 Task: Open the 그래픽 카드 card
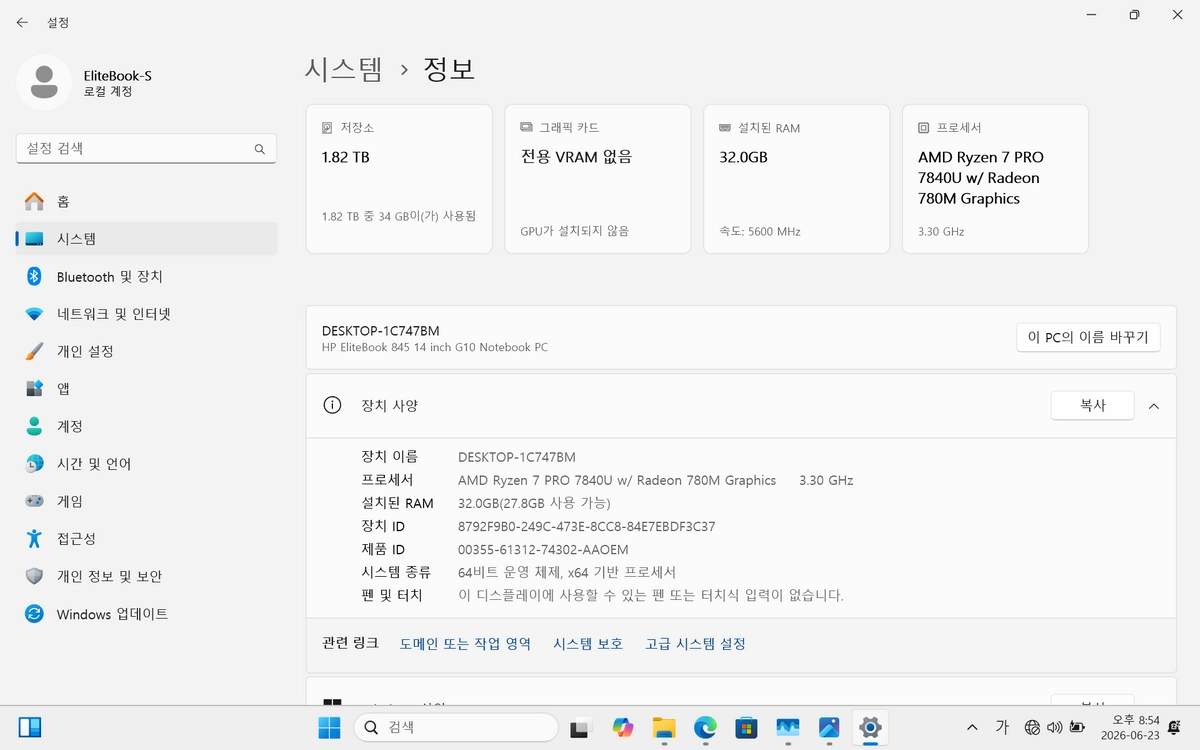598,179
